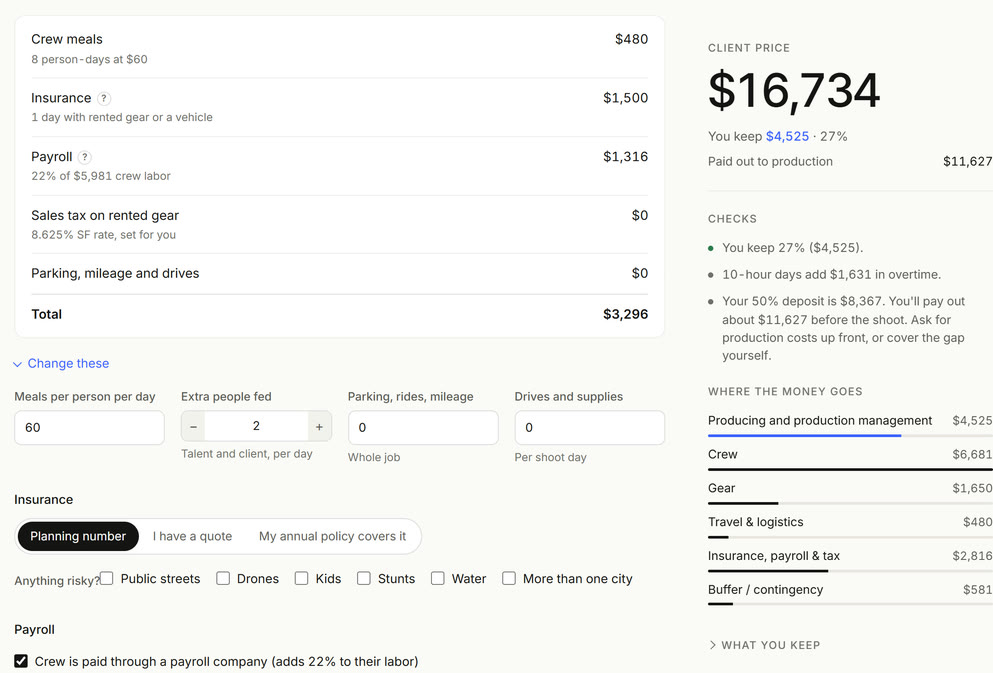
Task: Select the Insurance, payroll & tax row
Action: coord(850,560)
